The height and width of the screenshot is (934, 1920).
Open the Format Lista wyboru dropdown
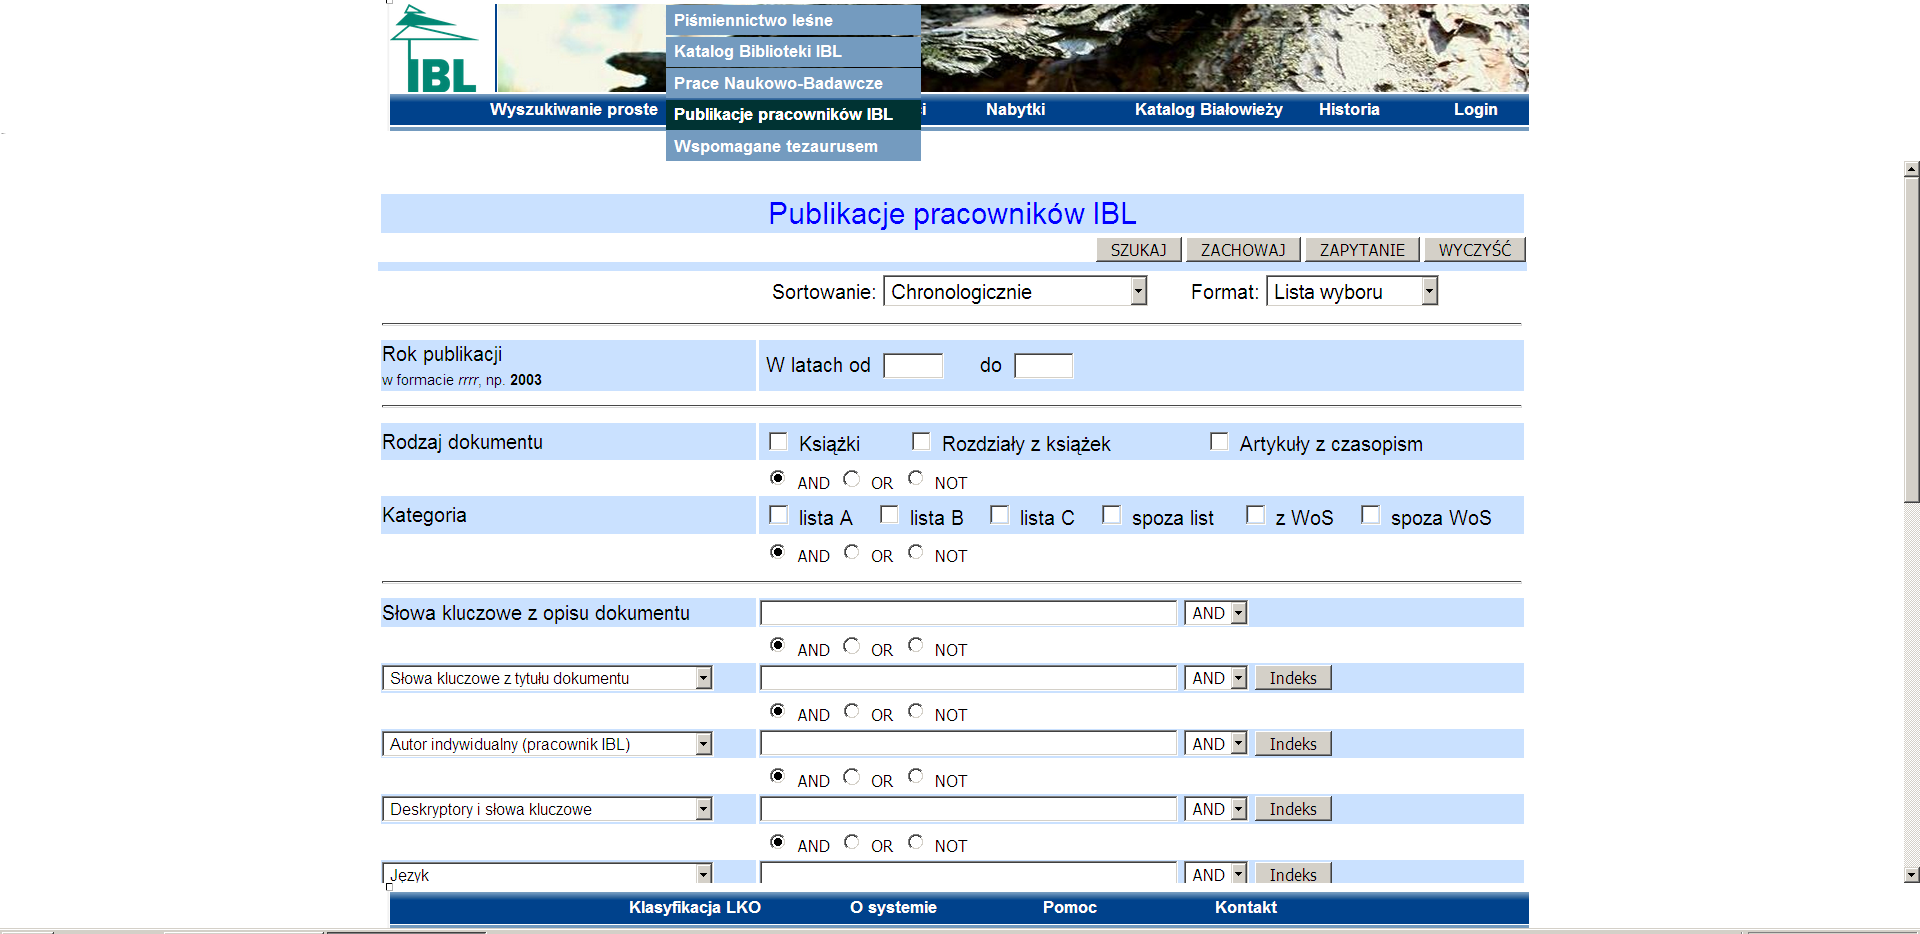(1352, 291)
